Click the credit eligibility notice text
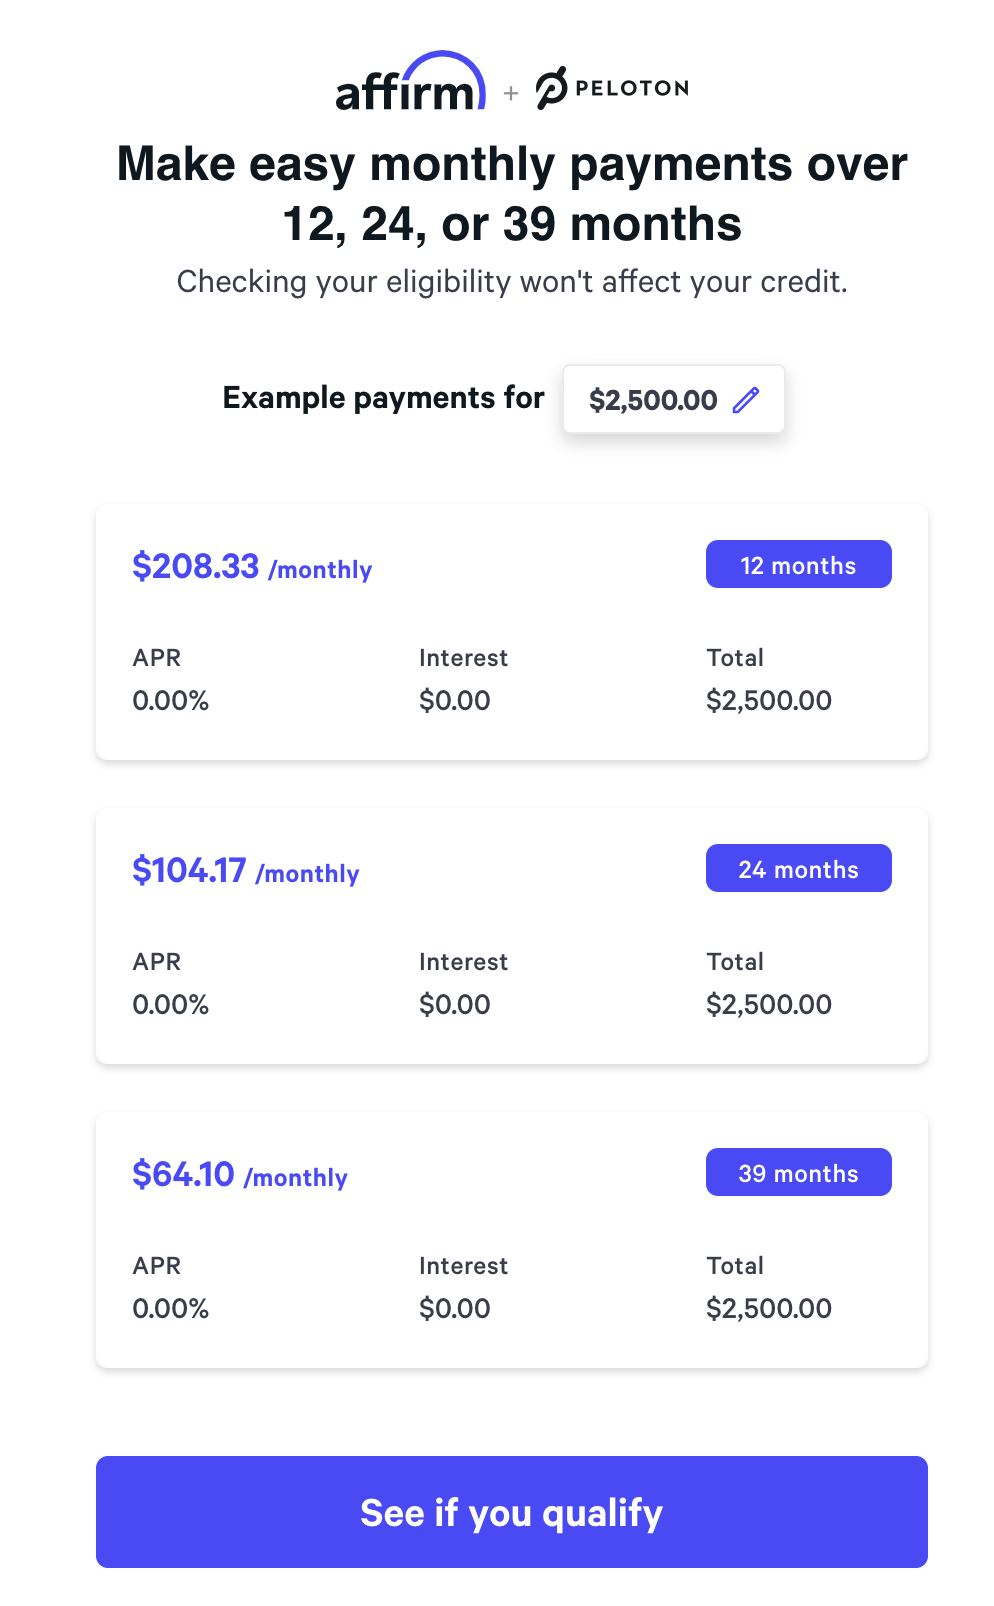Image resolution: width=994 pixels, height=1606 pixels. [511, 282]
